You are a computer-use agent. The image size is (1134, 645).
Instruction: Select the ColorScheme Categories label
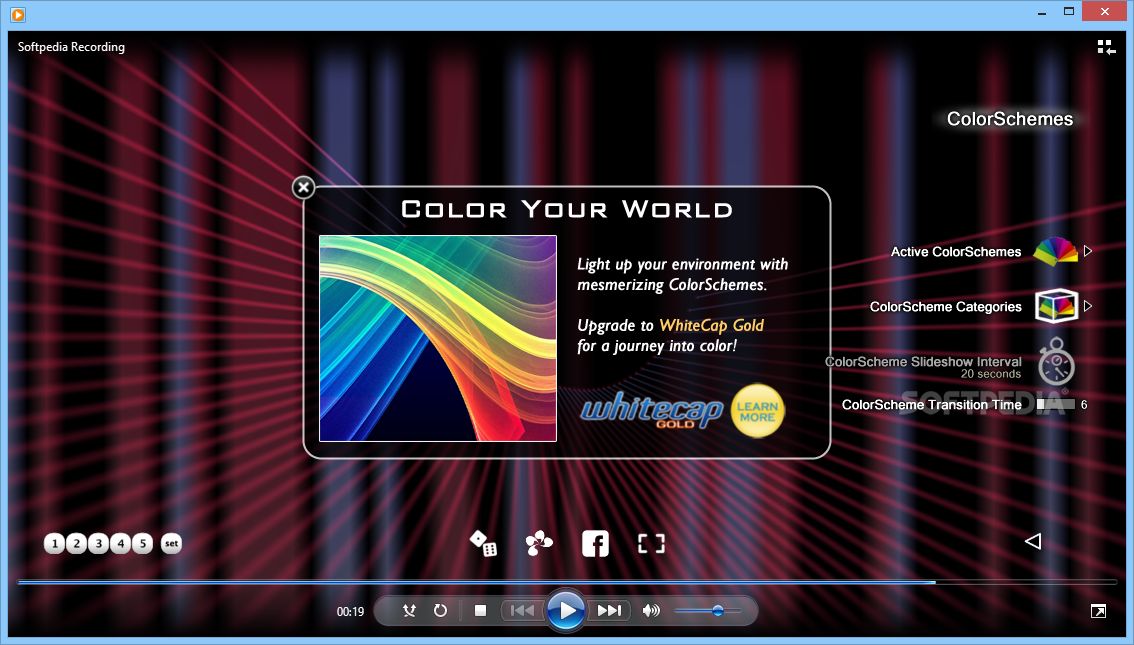click(x=945, y=307)
